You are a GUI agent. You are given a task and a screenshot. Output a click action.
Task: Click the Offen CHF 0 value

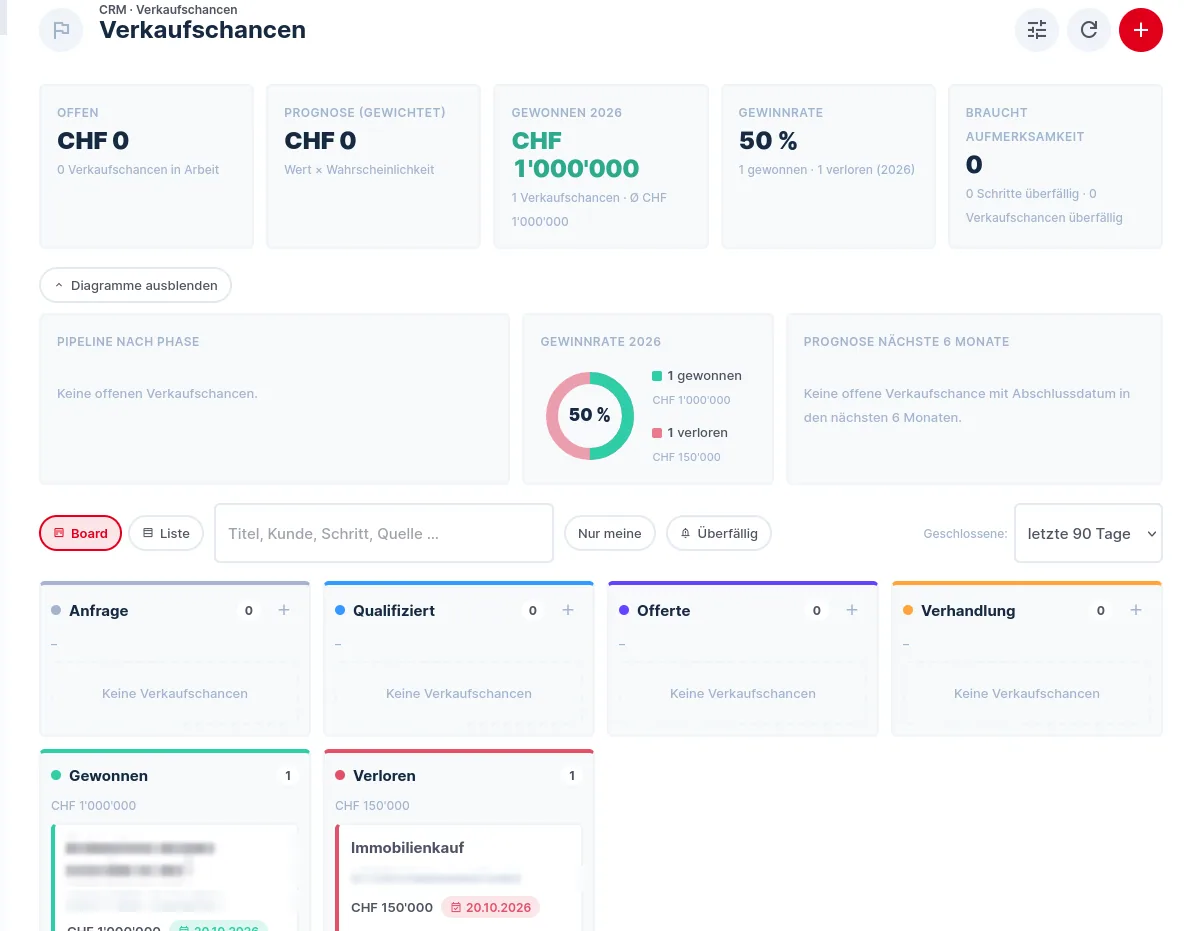[x=93, y=141]
